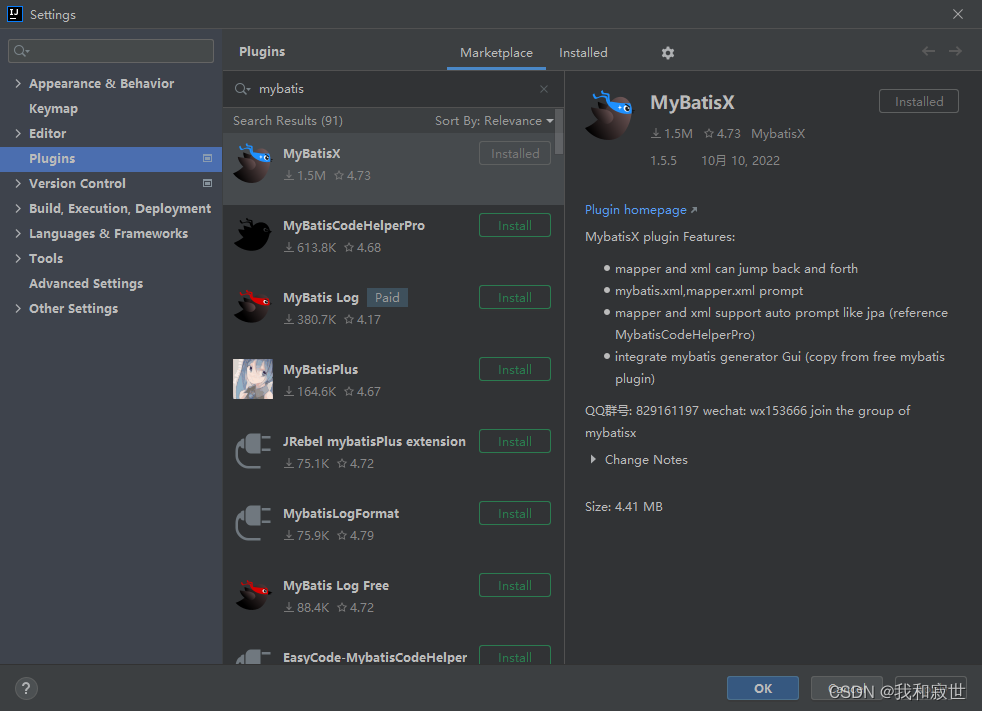Screen dimensions: 982x711
Task: Install the MyBatis Log paid plugin
Action: click(x=515, y=298)
